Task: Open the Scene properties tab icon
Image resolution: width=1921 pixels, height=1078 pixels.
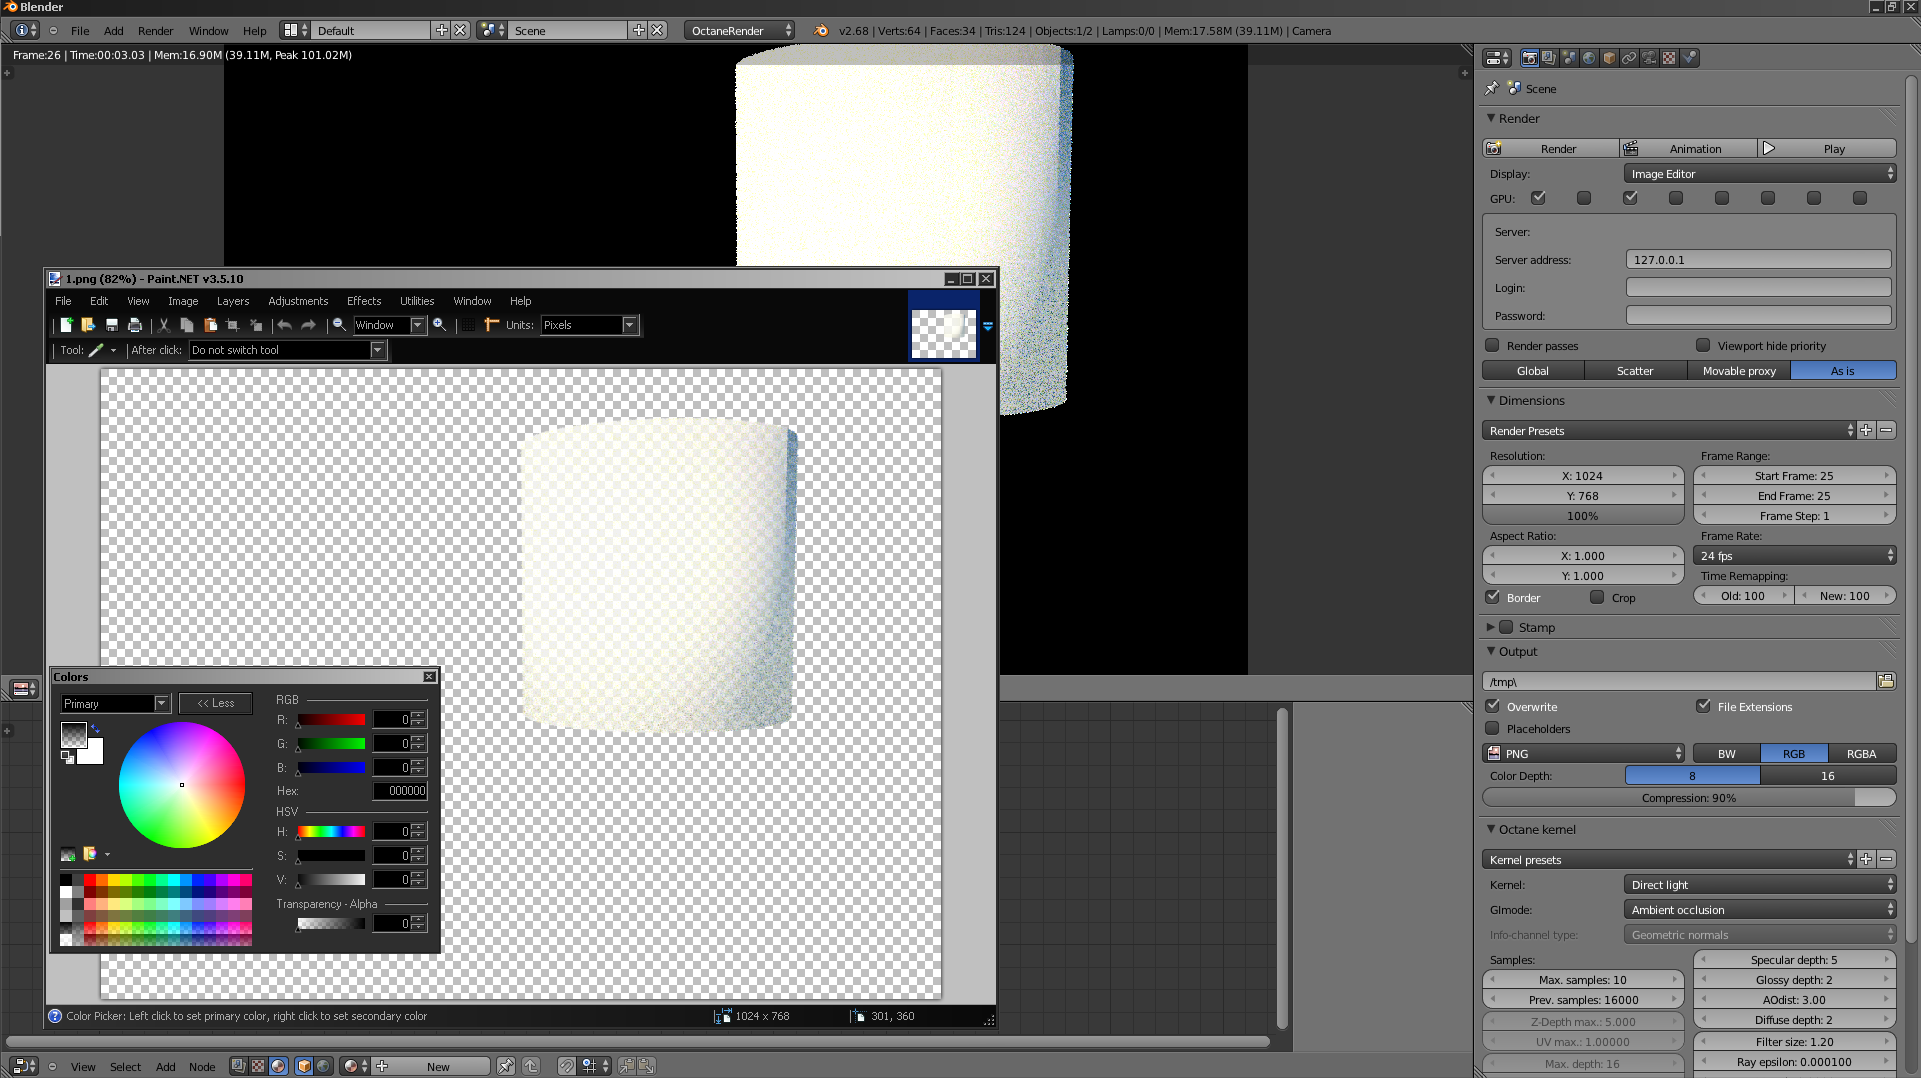Action: [x=1569, y=58]
